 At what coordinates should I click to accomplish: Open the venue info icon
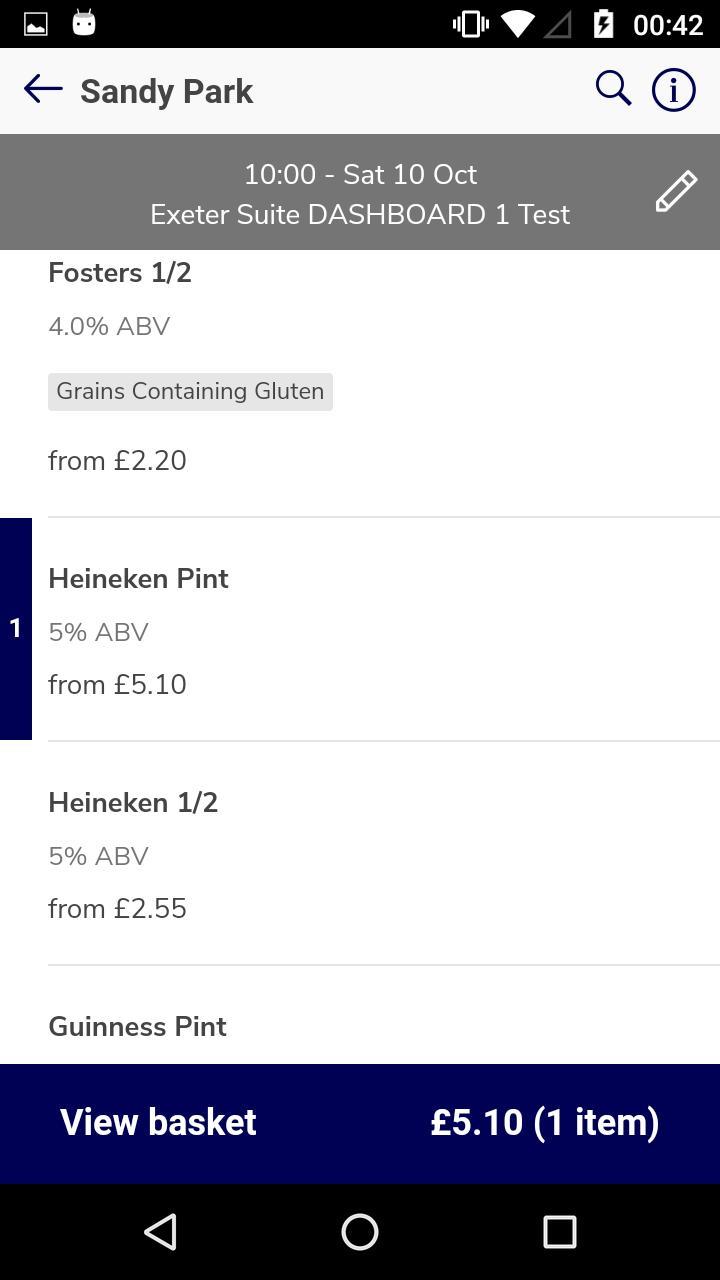pos(673,90)
